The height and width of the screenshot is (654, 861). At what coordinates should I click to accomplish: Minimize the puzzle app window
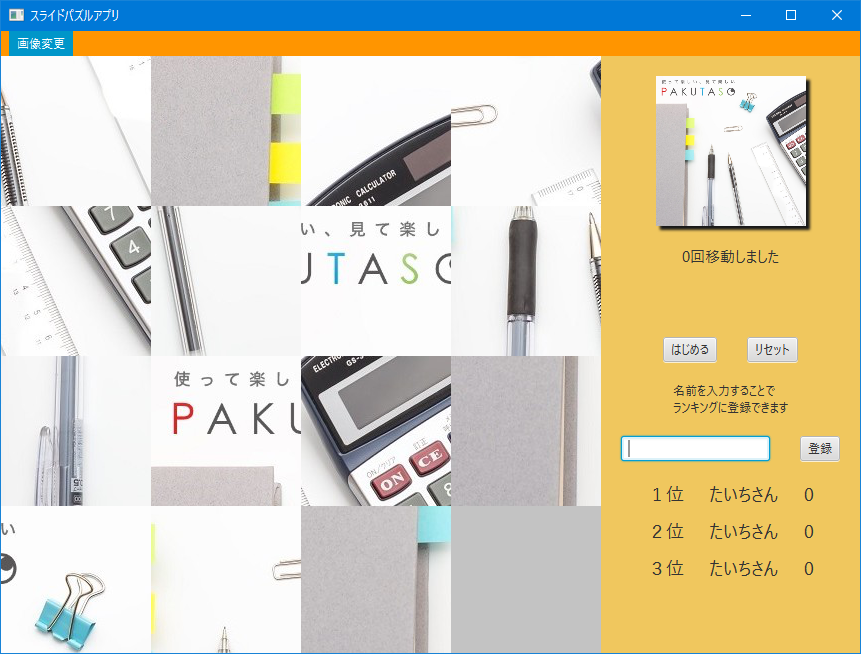[x=745, y=15]
